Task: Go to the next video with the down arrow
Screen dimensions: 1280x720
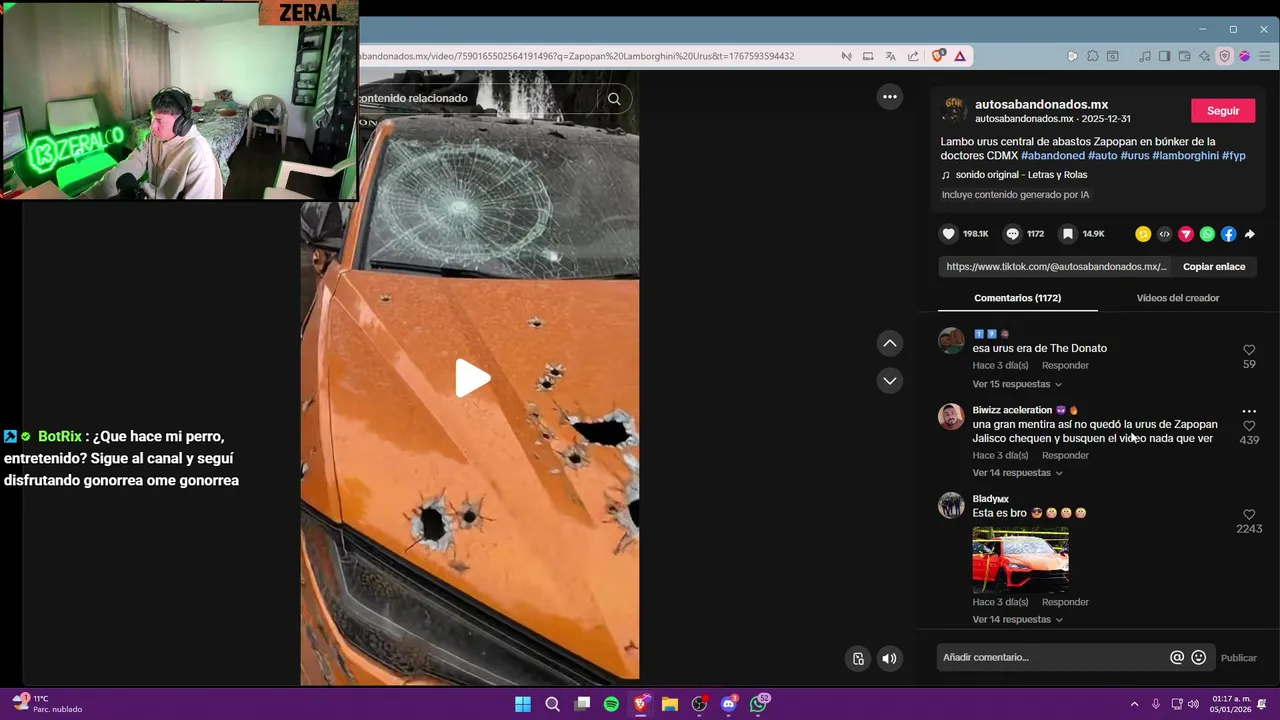Action: [889, 380]
